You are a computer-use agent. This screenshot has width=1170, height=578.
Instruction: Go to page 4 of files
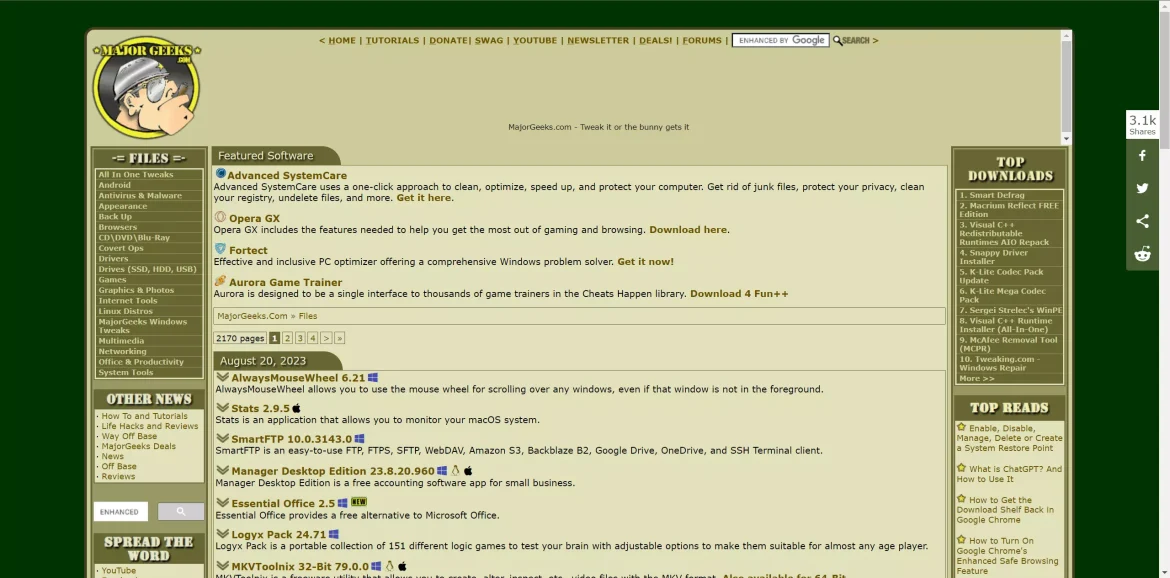(313, 338)
